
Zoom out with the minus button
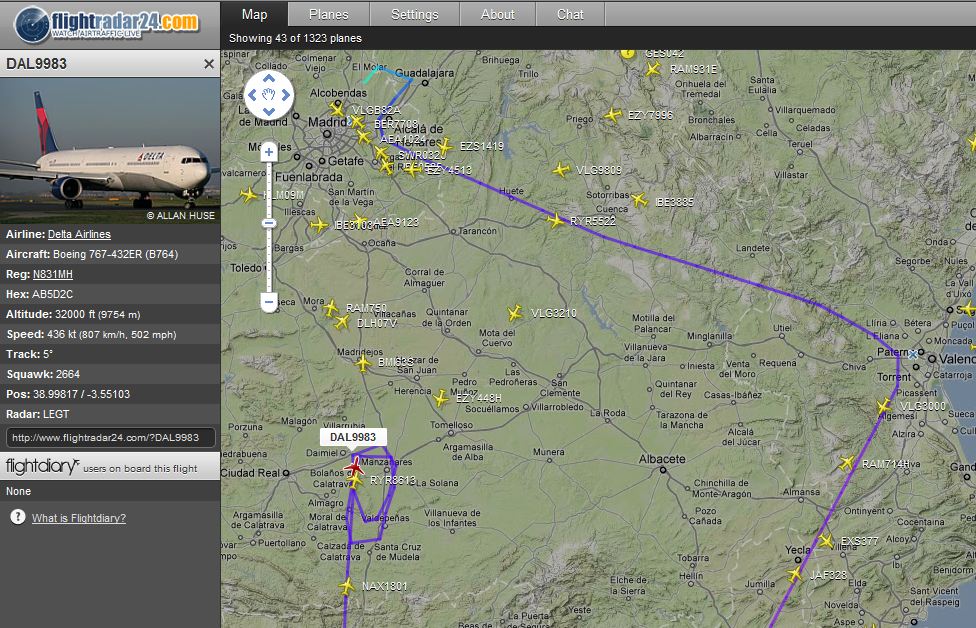268,300
